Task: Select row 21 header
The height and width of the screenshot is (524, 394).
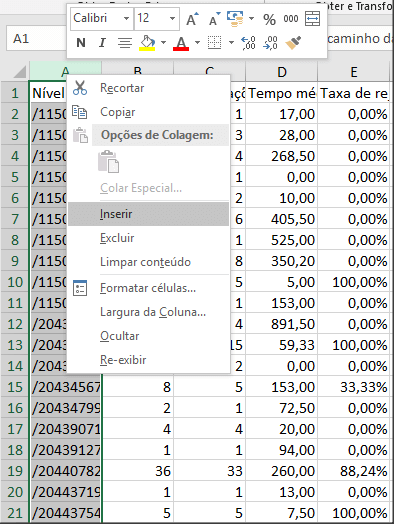Action: pos(15,513)
